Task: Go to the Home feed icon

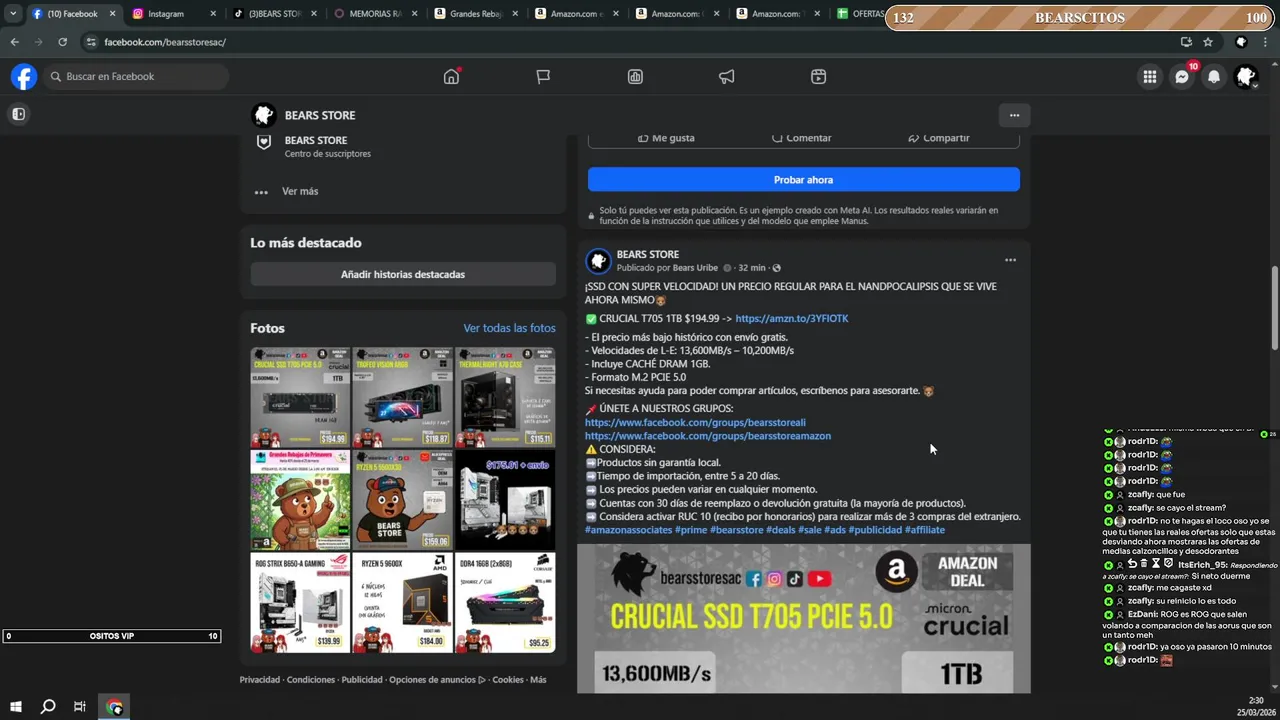Action: point(452,77)
